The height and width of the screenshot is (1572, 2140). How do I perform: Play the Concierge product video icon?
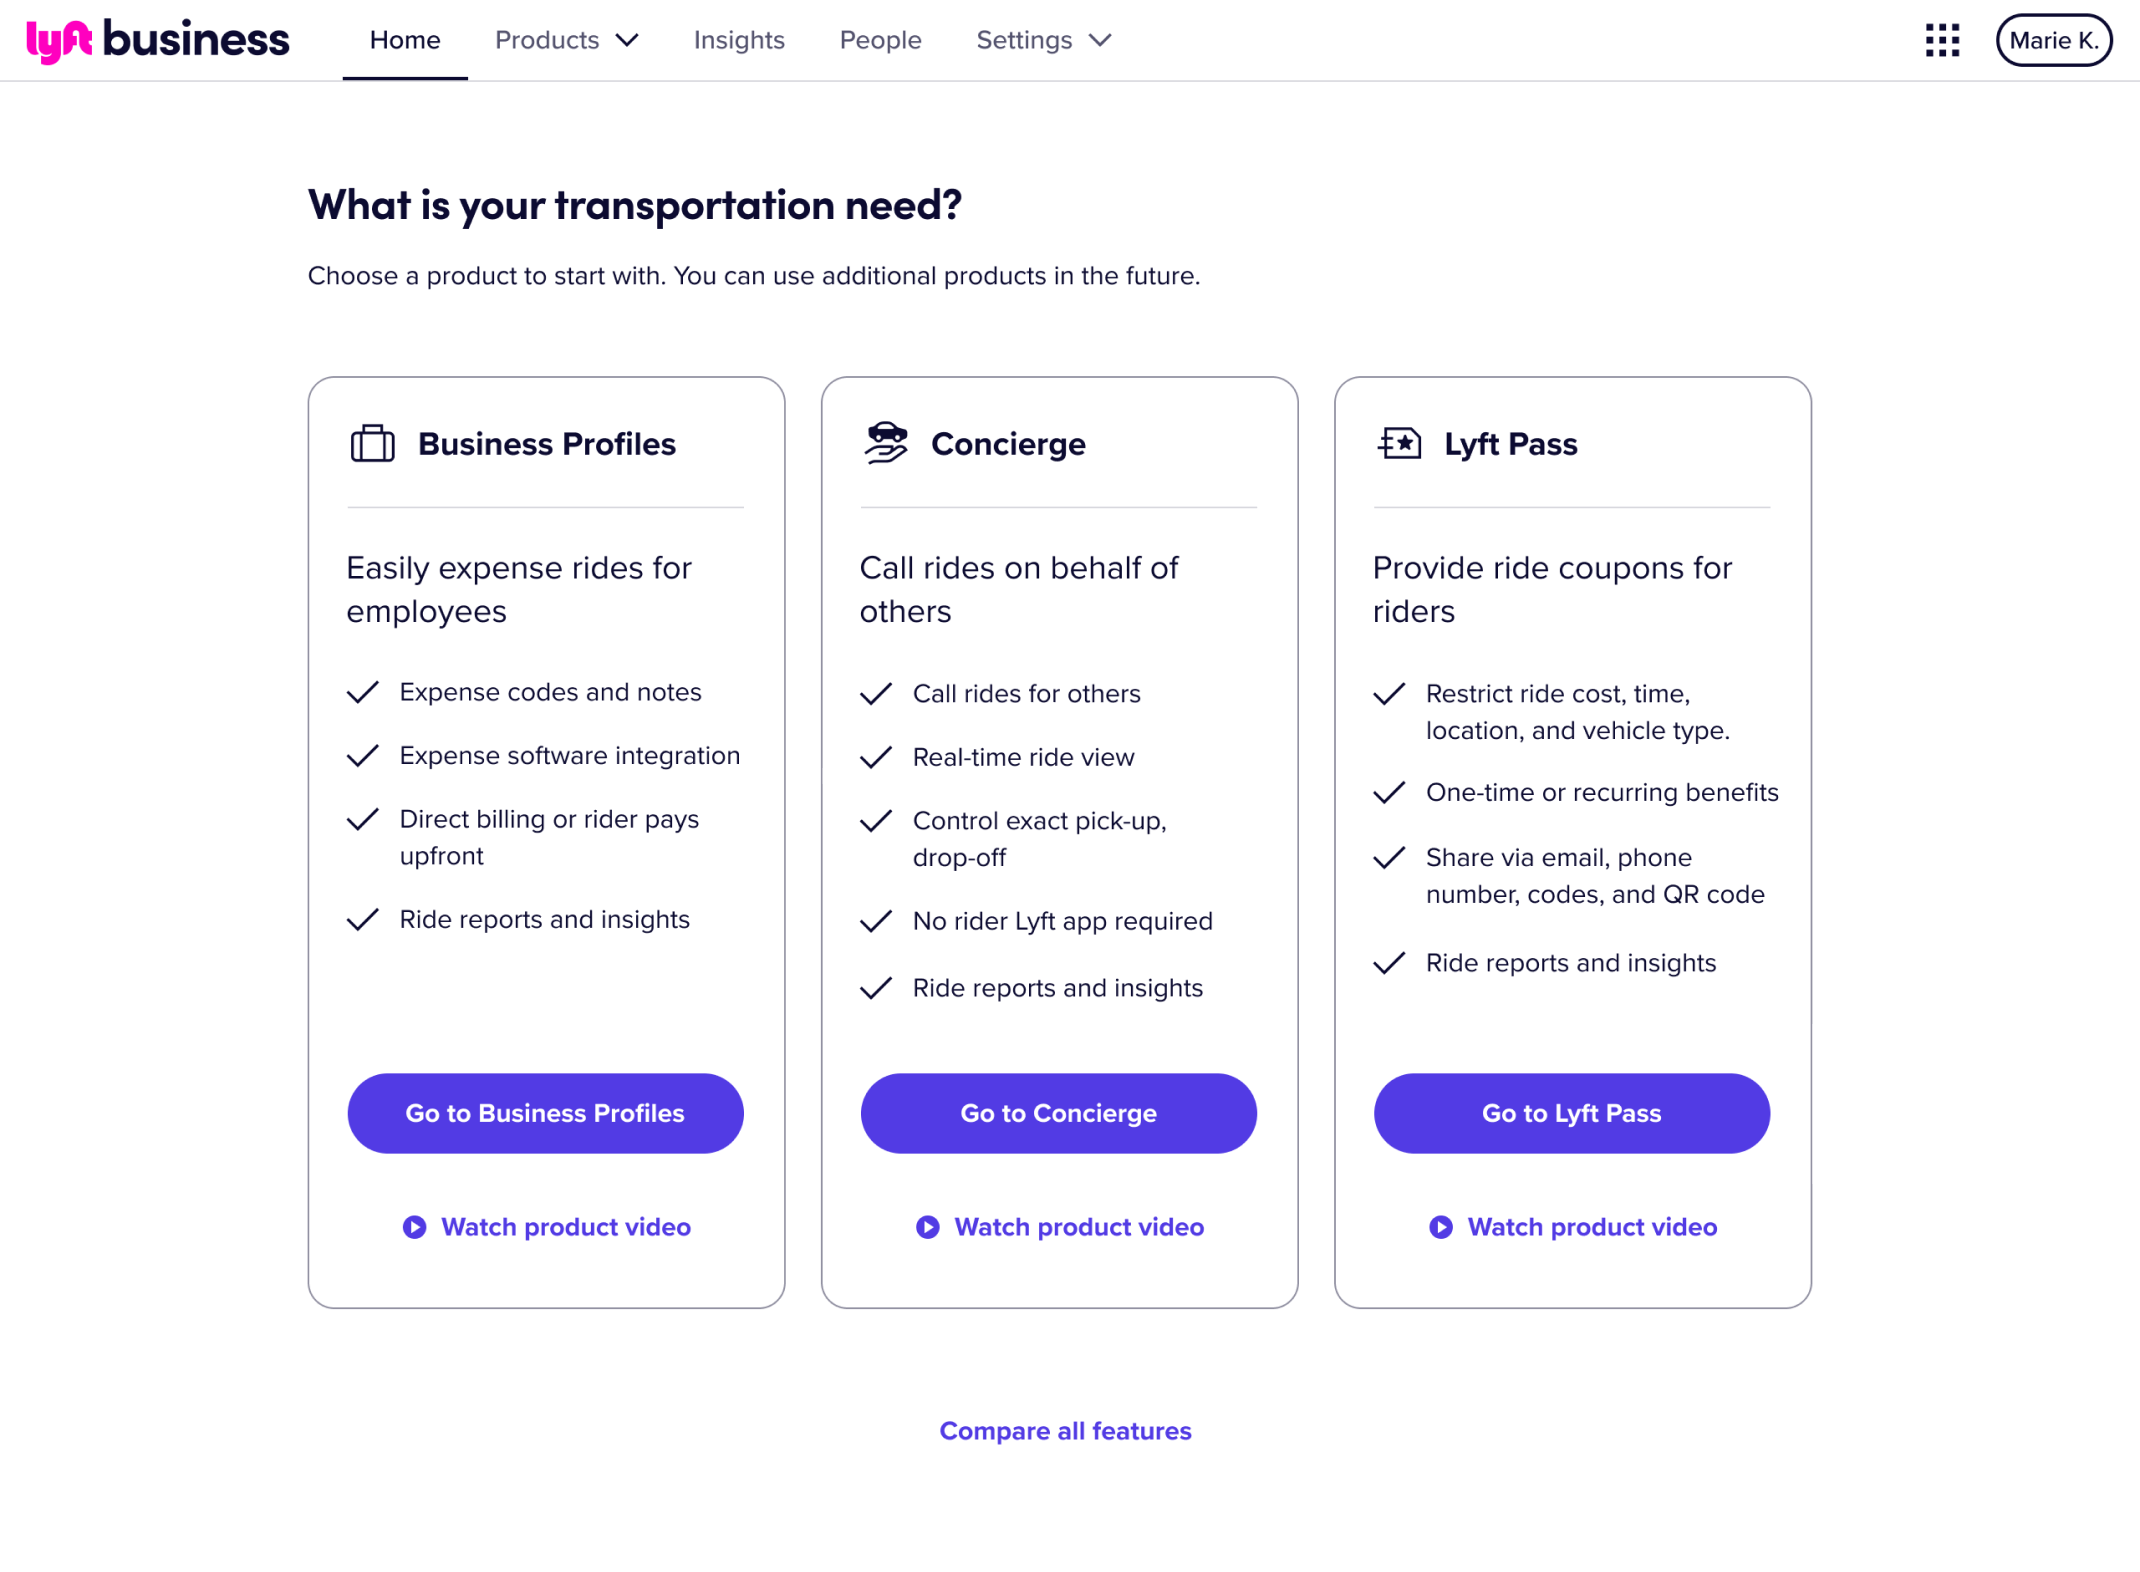point(928,1227)
